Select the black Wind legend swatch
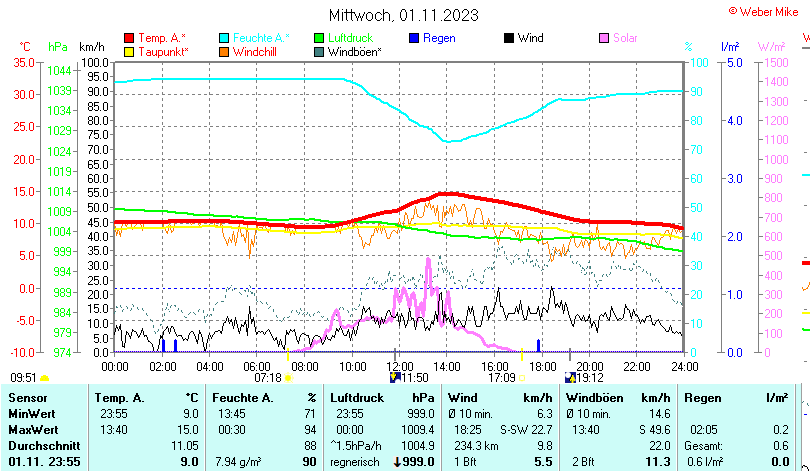This screenshot has width=810, height=471. [x=509, y=38]
